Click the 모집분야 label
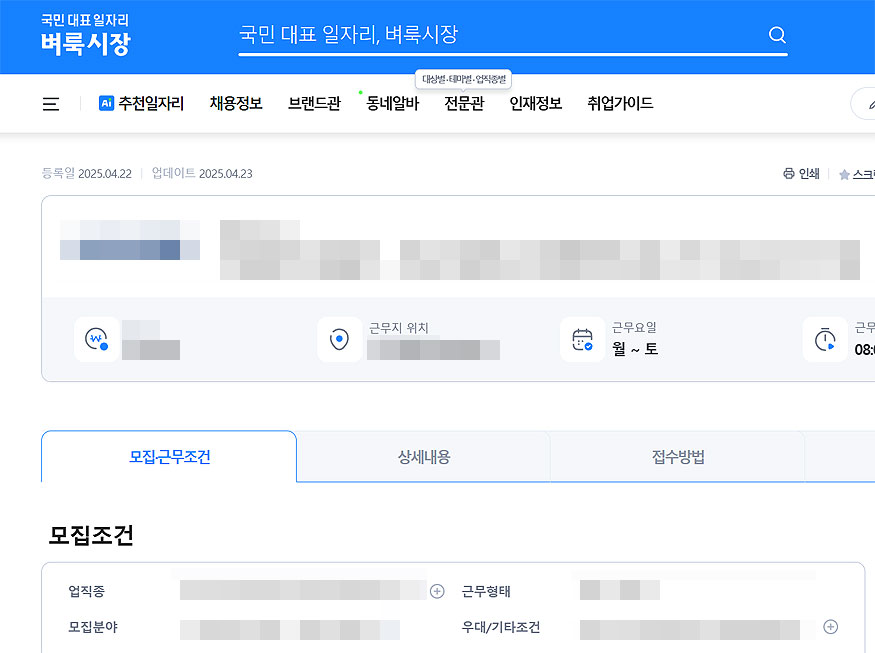This screenshot has width=875, height=653. (93, 627)
